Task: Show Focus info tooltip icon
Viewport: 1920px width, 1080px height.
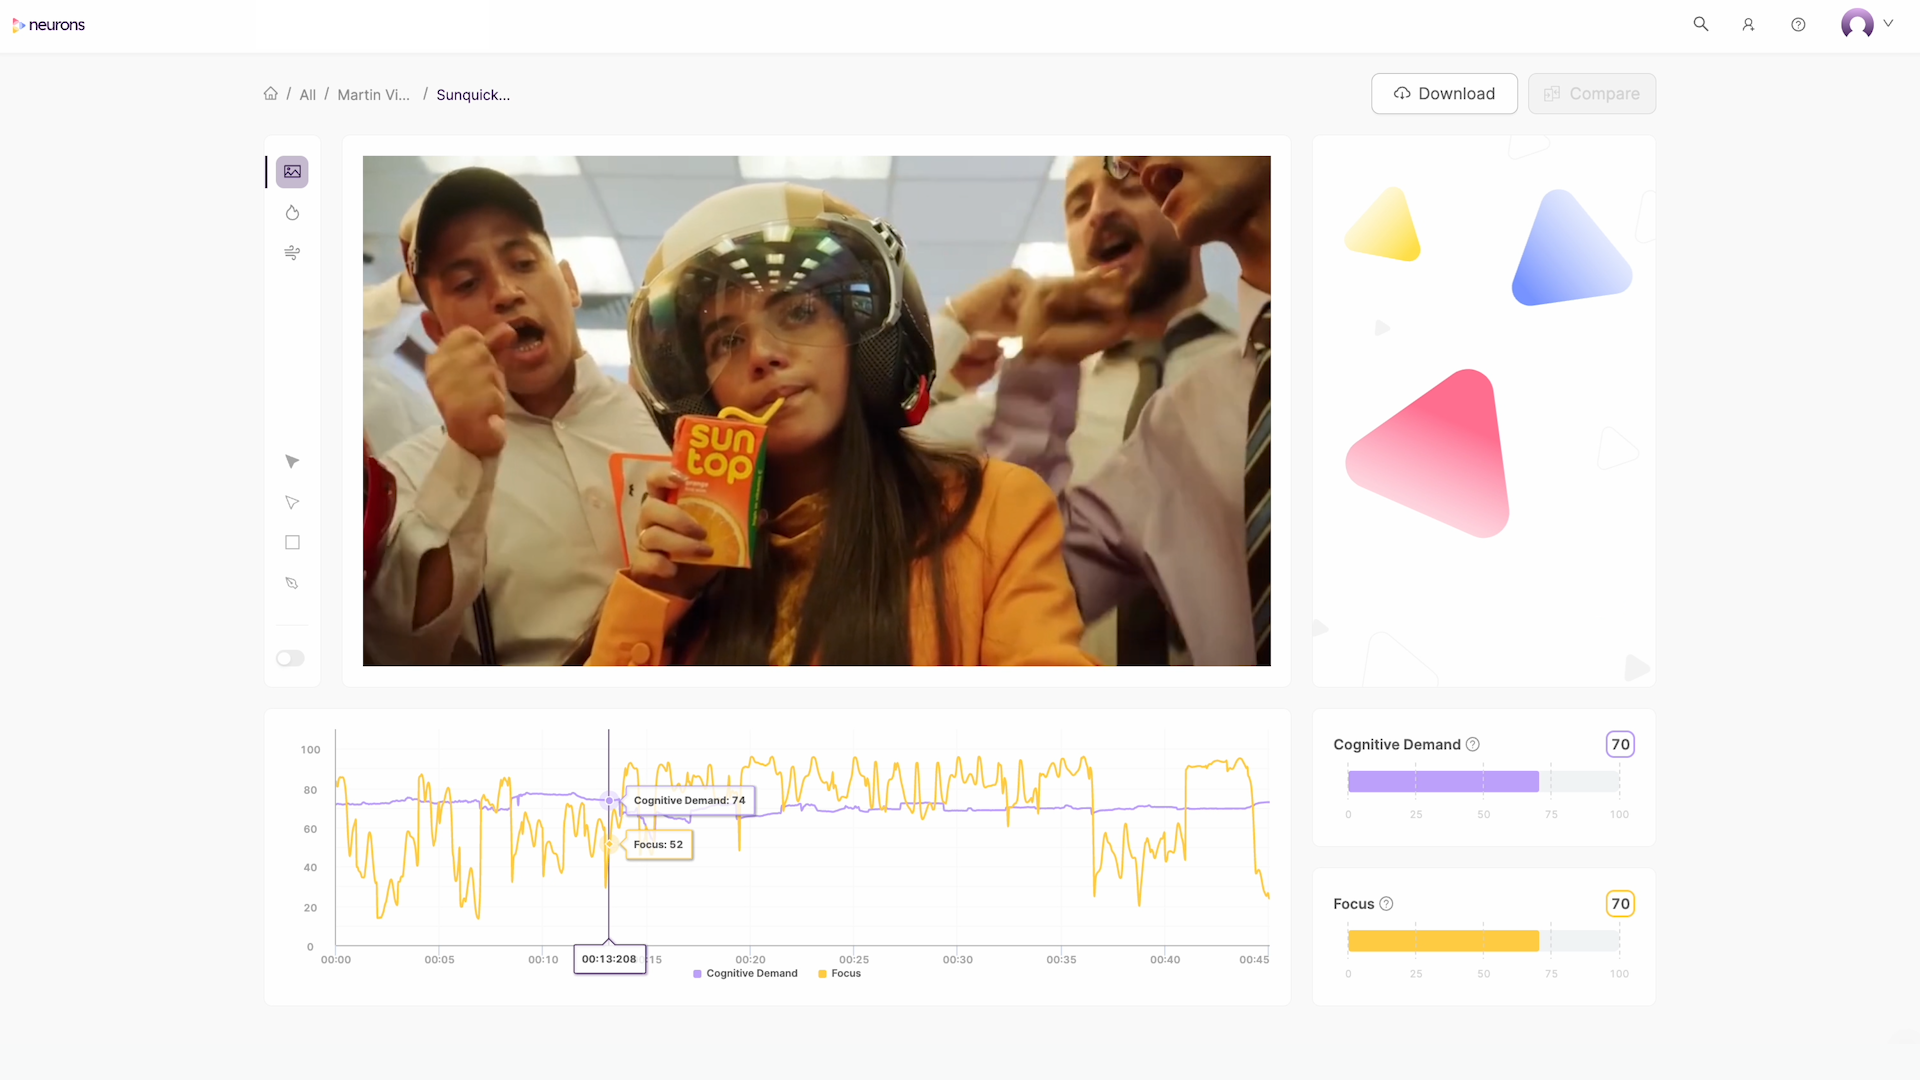Action: pyautogui.click(x=1386, y=904)
